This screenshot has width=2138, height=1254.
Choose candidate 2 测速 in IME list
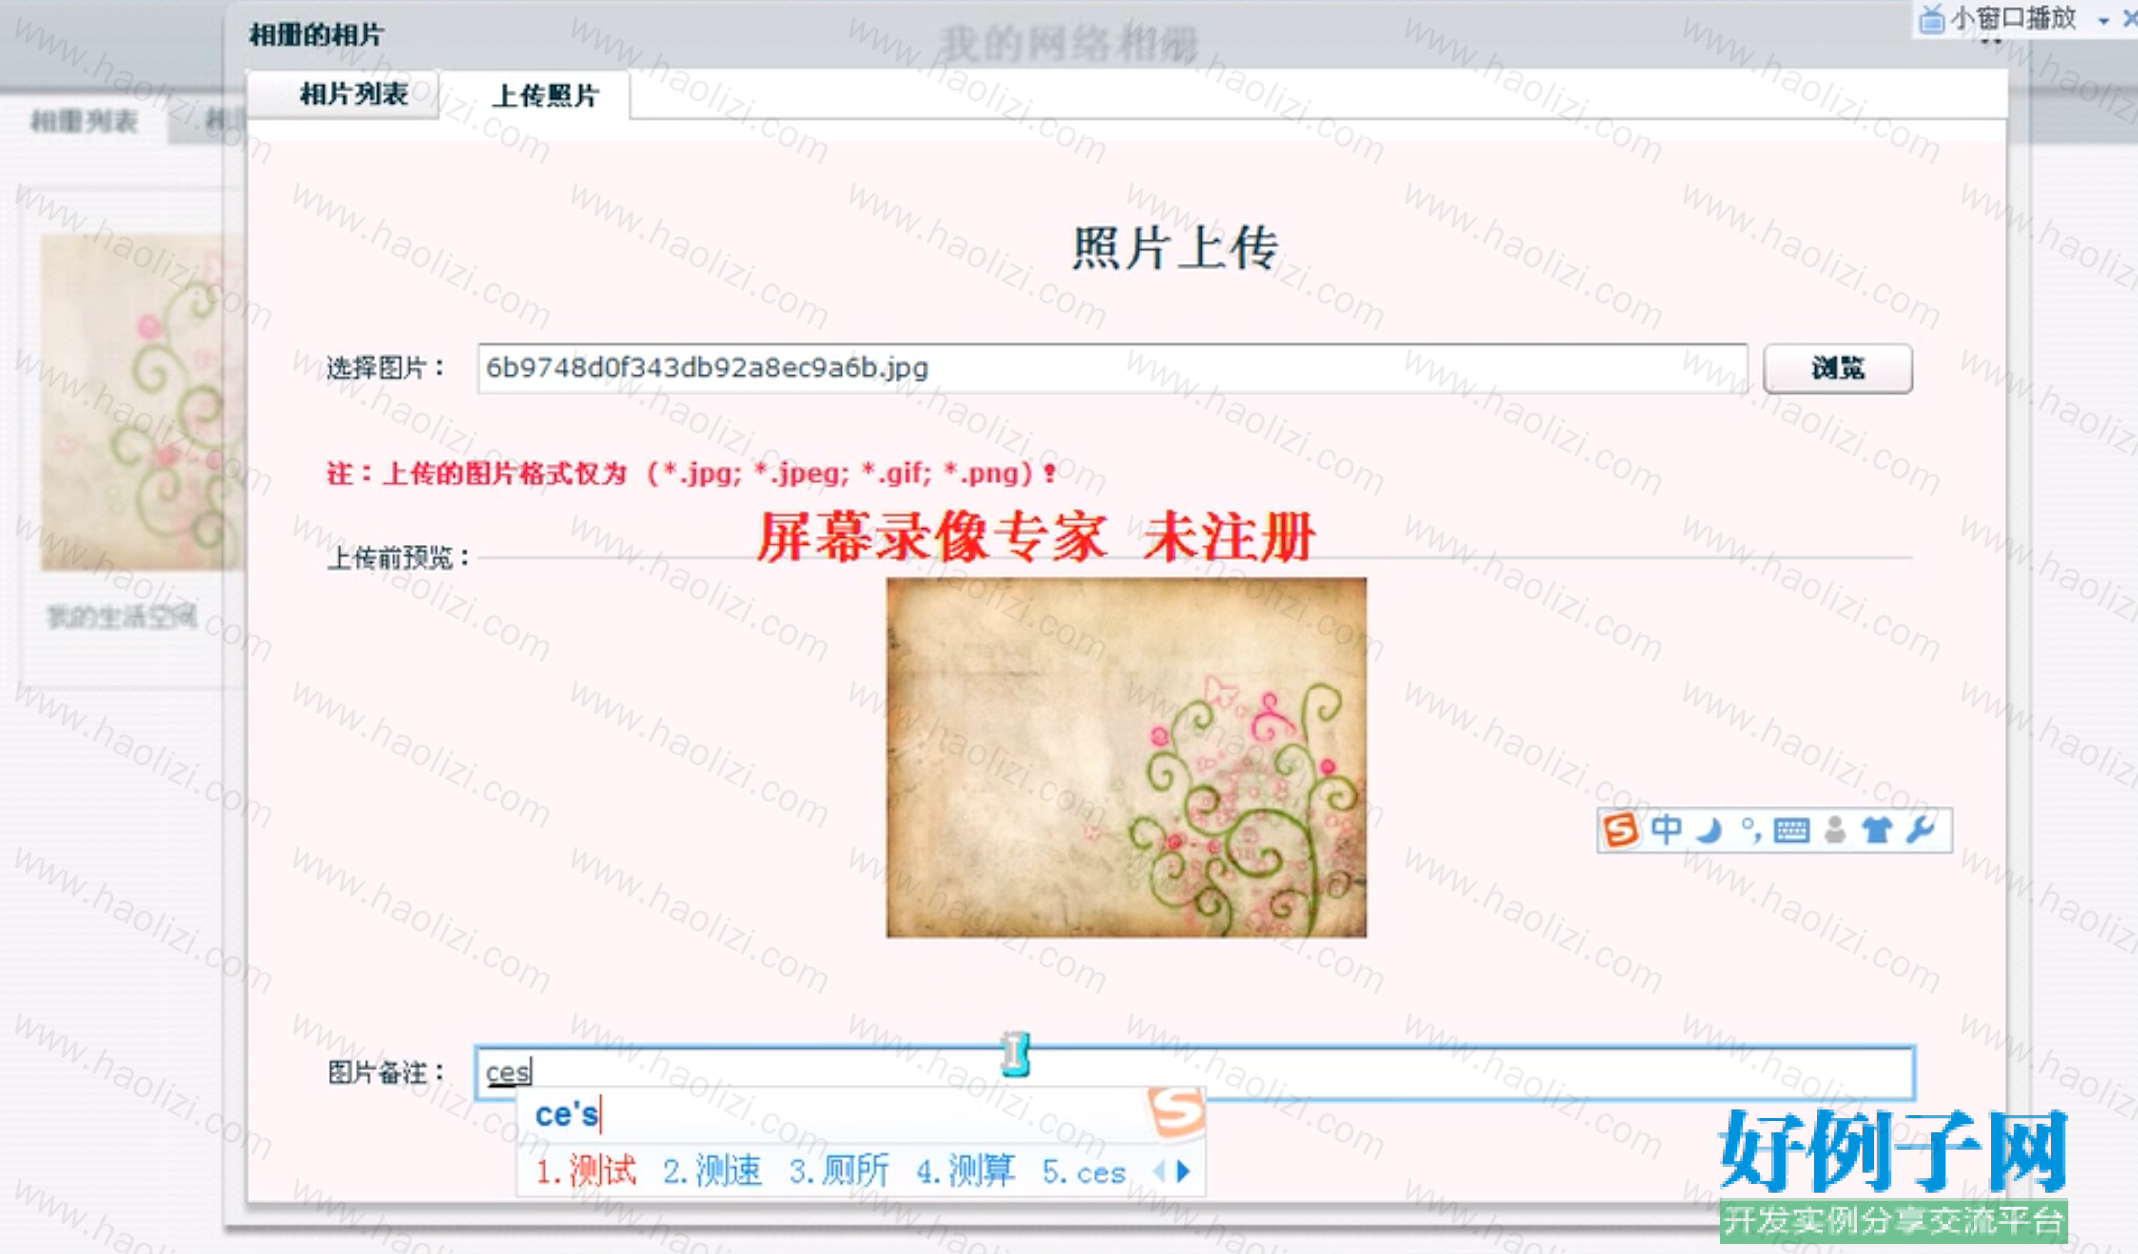pyautogui.click(x=712, y=1171)
